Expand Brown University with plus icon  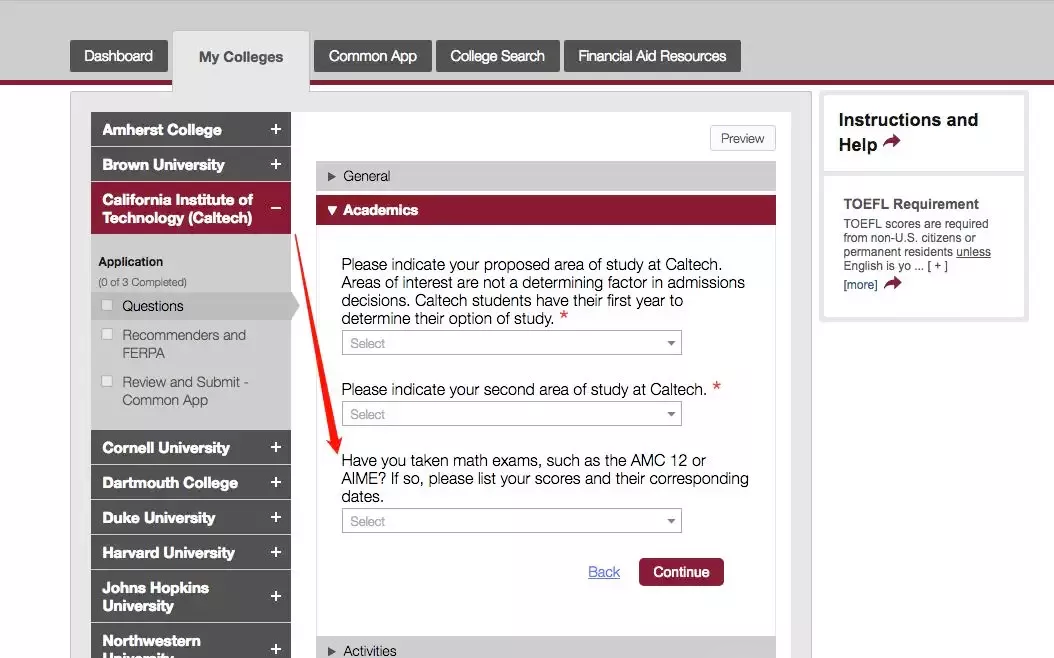(275, 165)
